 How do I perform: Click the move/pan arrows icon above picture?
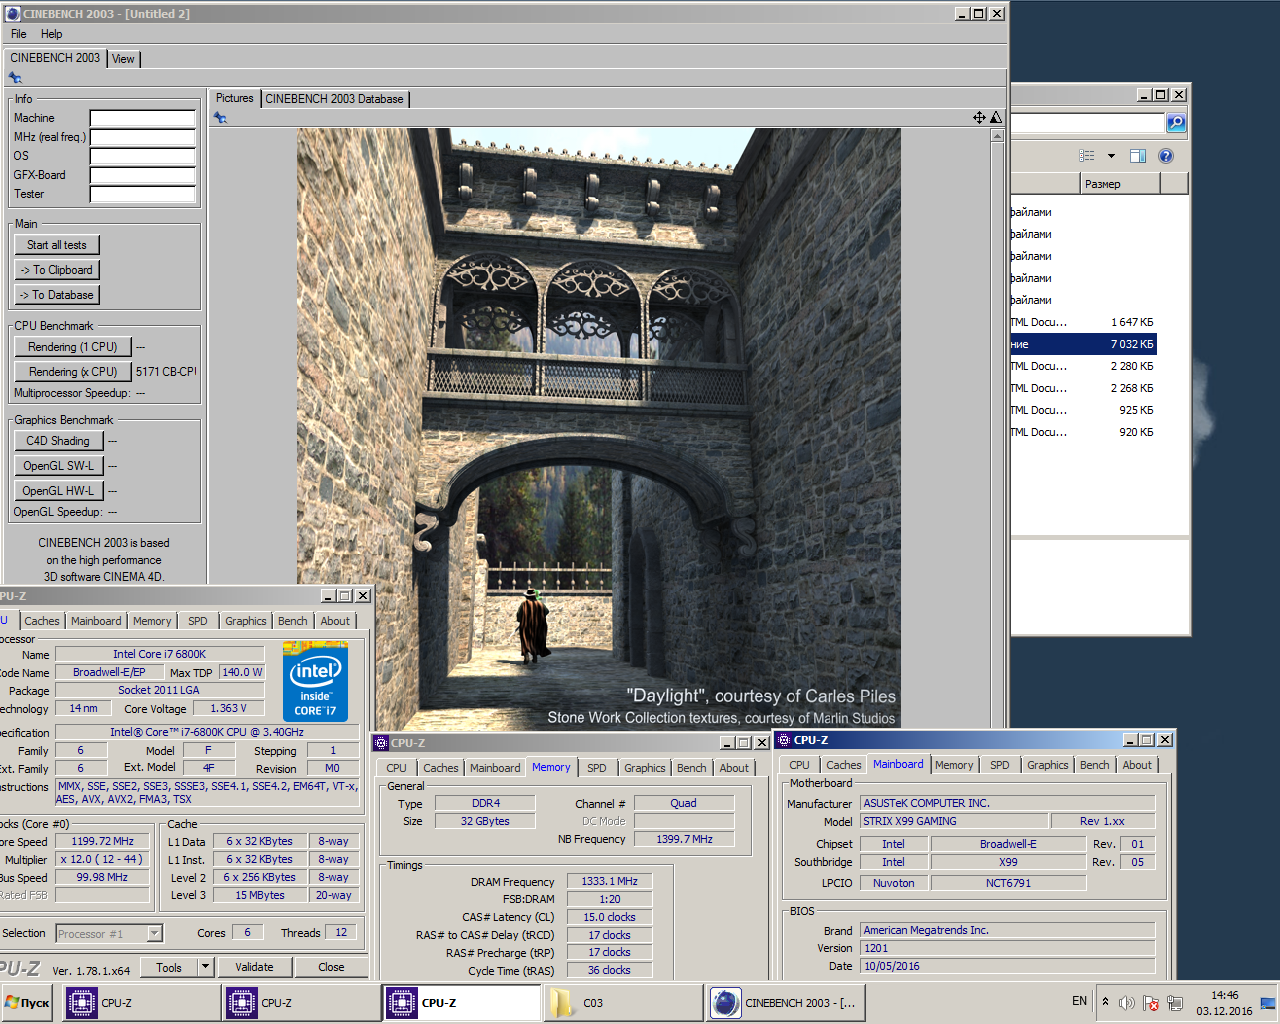979,118
